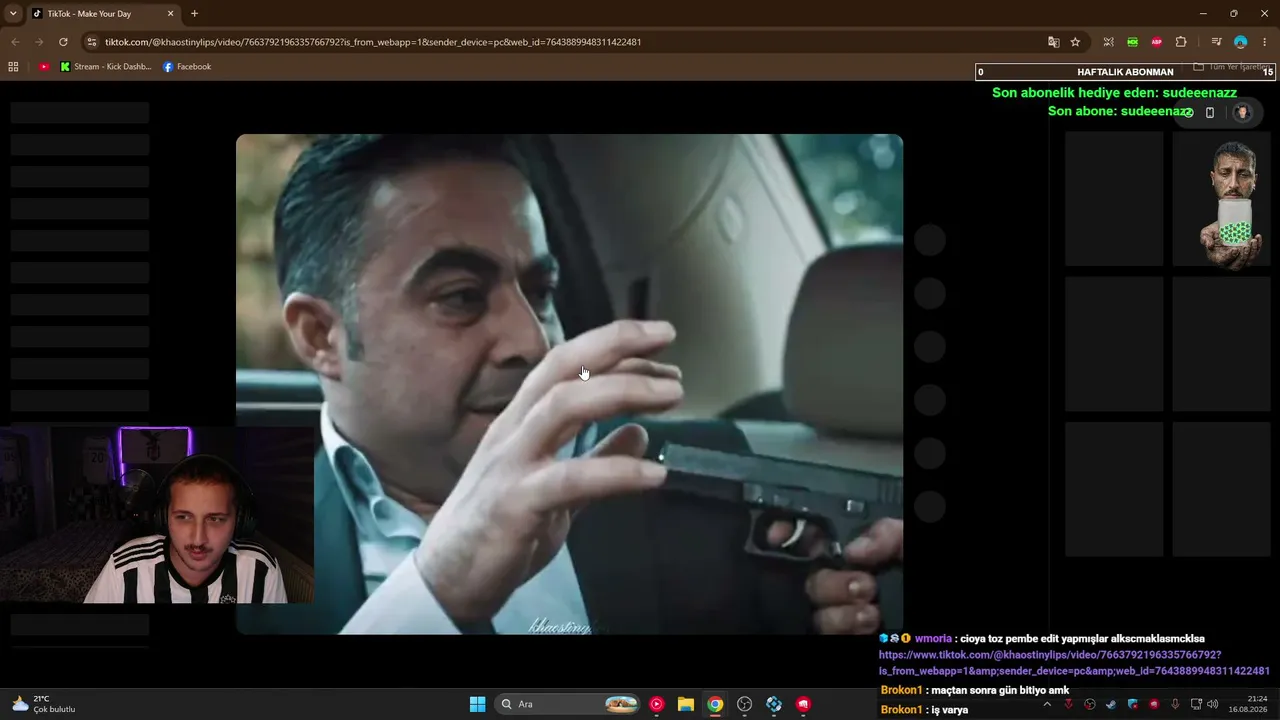Click the Google Translate icon in address bar
The image size is (1280, 720).
(1053, 42)
